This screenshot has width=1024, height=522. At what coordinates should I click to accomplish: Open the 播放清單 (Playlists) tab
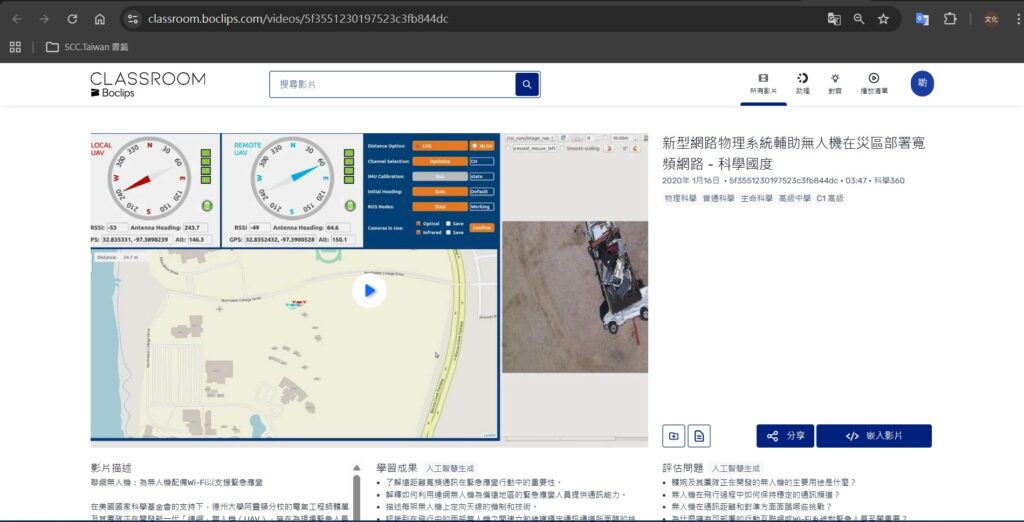click(873, 83)
